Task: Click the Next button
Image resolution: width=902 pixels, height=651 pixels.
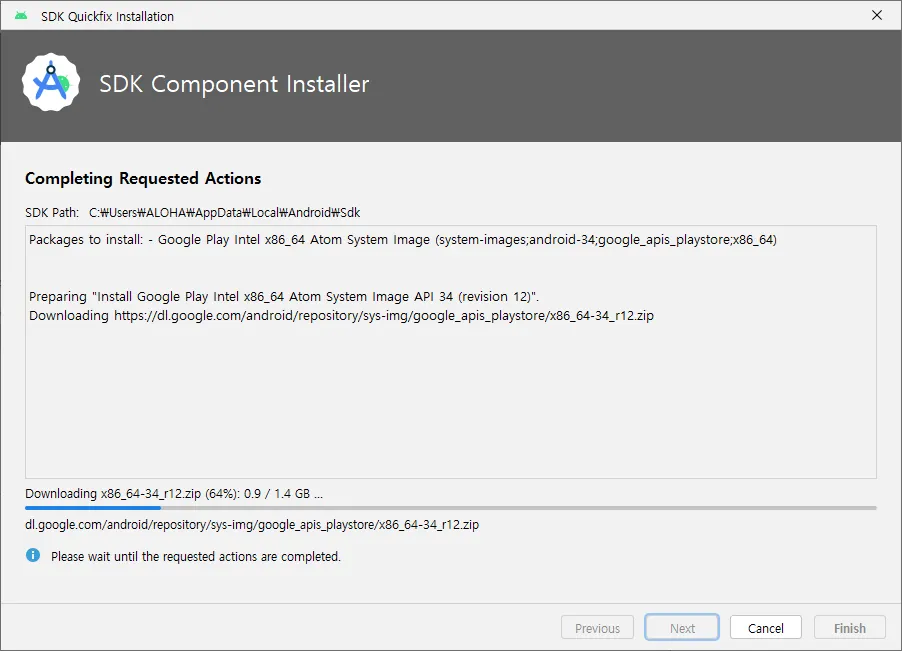Action: [x=682, y=628]
